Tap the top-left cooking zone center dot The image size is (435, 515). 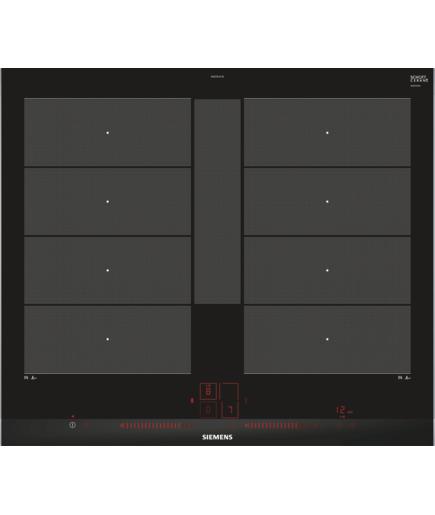tap(107, 133)
